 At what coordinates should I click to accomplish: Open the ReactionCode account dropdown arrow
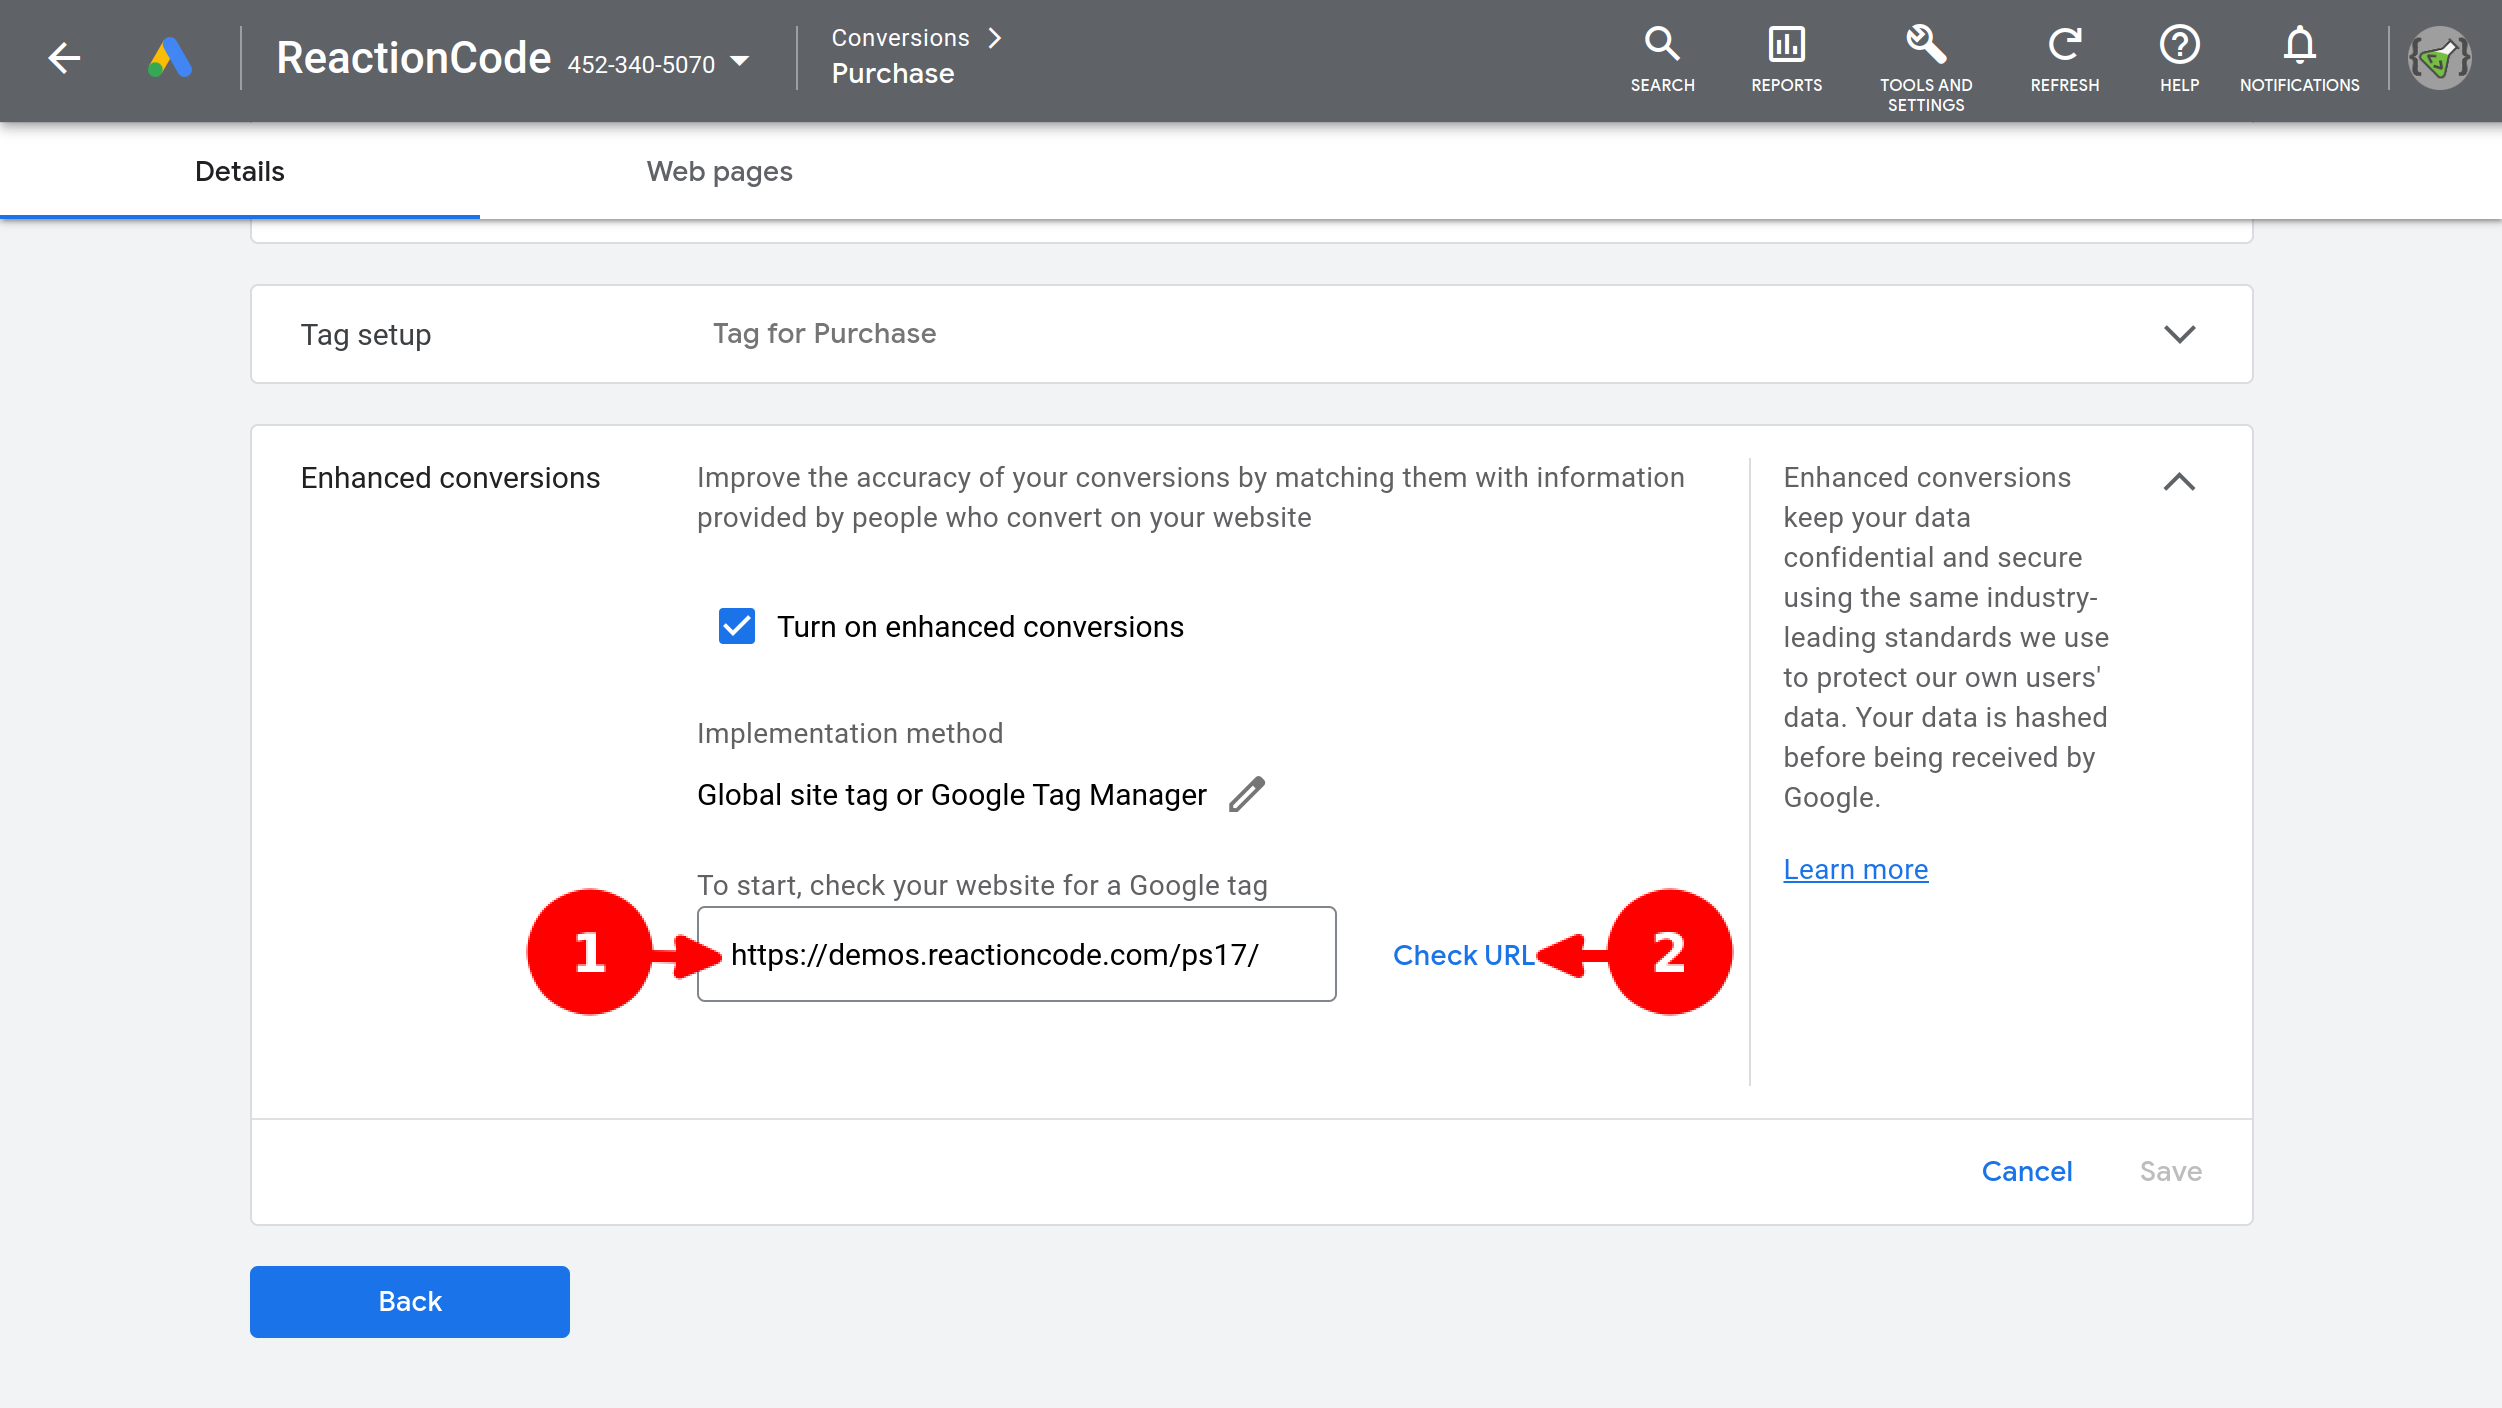click(740, 62)
